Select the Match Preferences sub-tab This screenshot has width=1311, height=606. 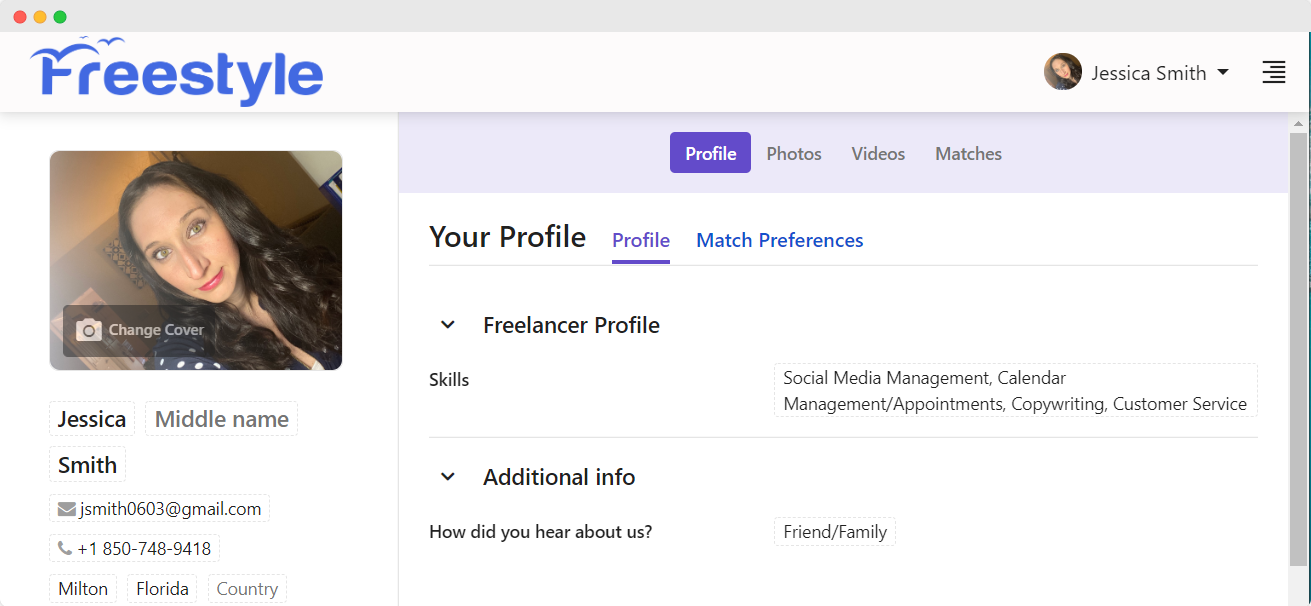click(x=779, y=240)
